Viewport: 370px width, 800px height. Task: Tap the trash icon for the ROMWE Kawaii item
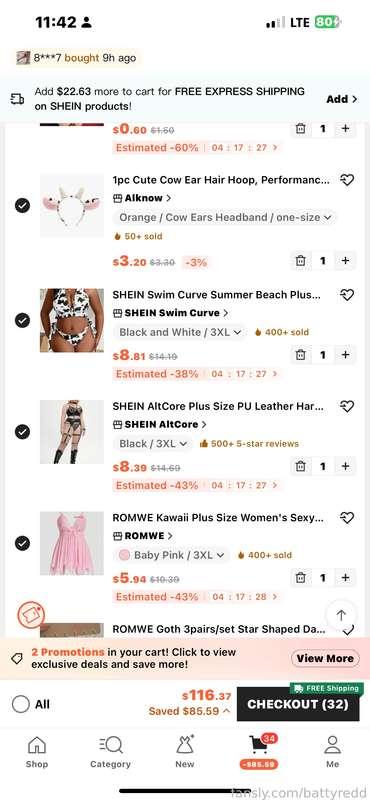click(x=301, y=578)
